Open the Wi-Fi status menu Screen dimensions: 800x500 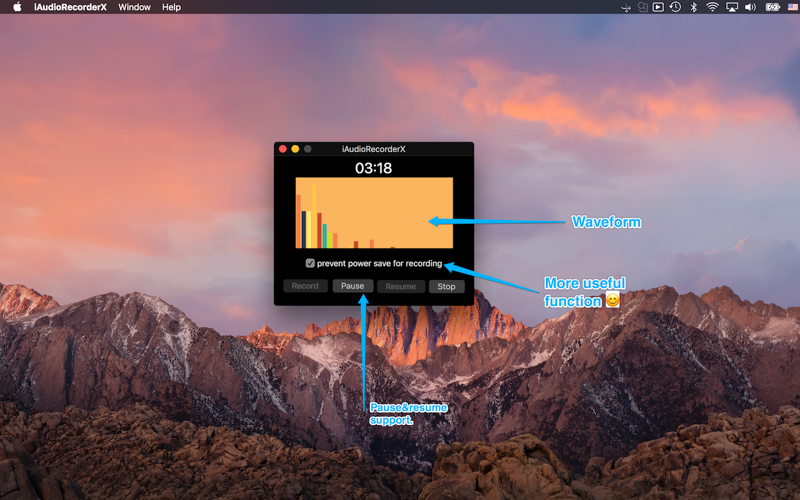[x=712, y=7]
